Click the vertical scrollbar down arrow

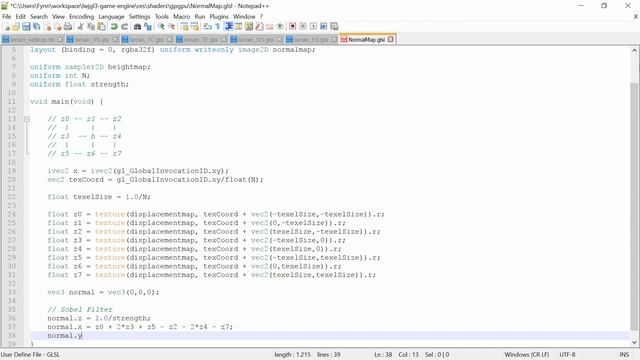click(x=634, y=342)
